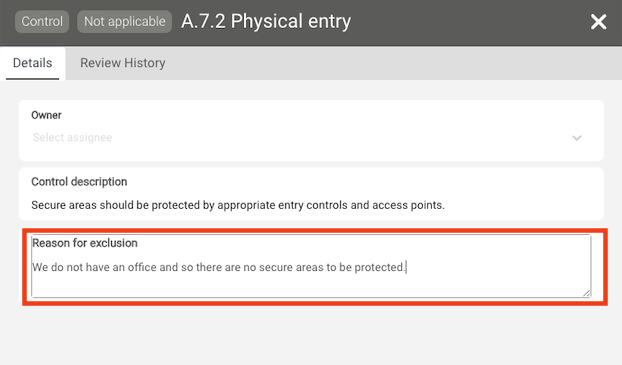This screenshot has height=365, width=622.
Task: Click the Control description heading
Action: coord(79,182)
